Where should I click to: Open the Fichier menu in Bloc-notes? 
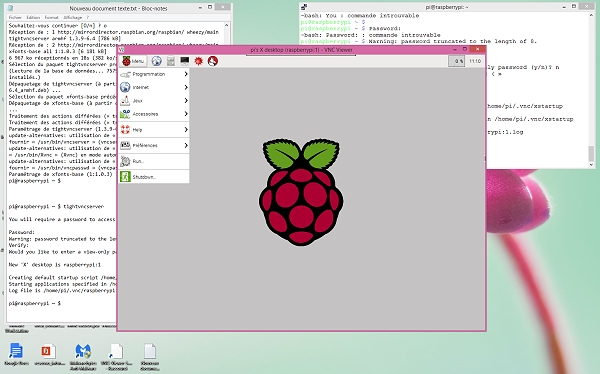pyautogui.click(x=15, y=17)
